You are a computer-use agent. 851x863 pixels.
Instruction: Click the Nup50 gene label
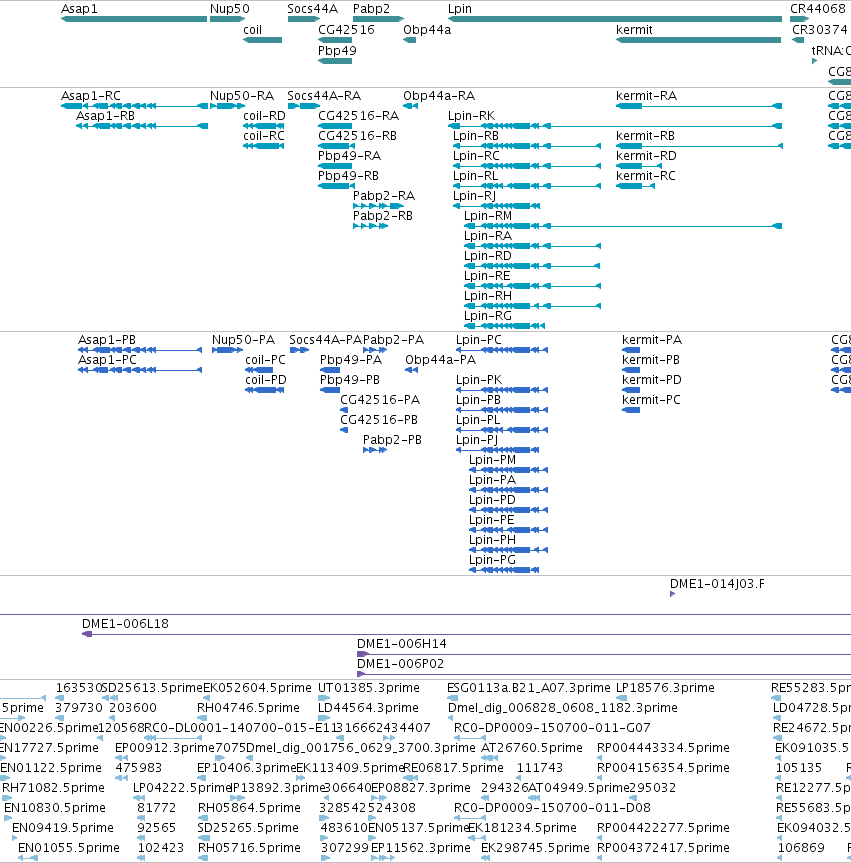click(x=230, y=9)
